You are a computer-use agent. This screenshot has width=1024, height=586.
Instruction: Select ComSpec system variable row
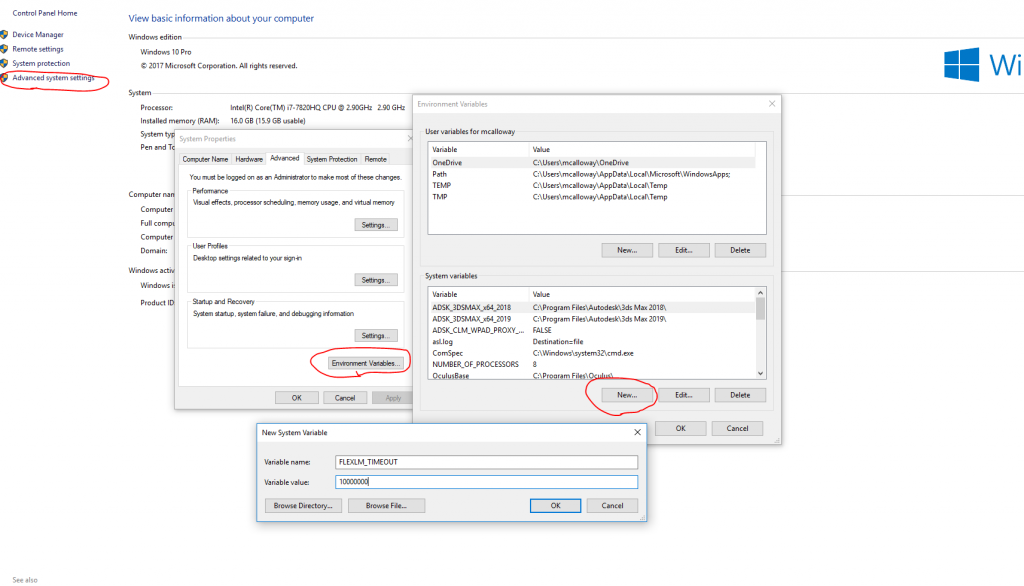[x=592, y=353]
